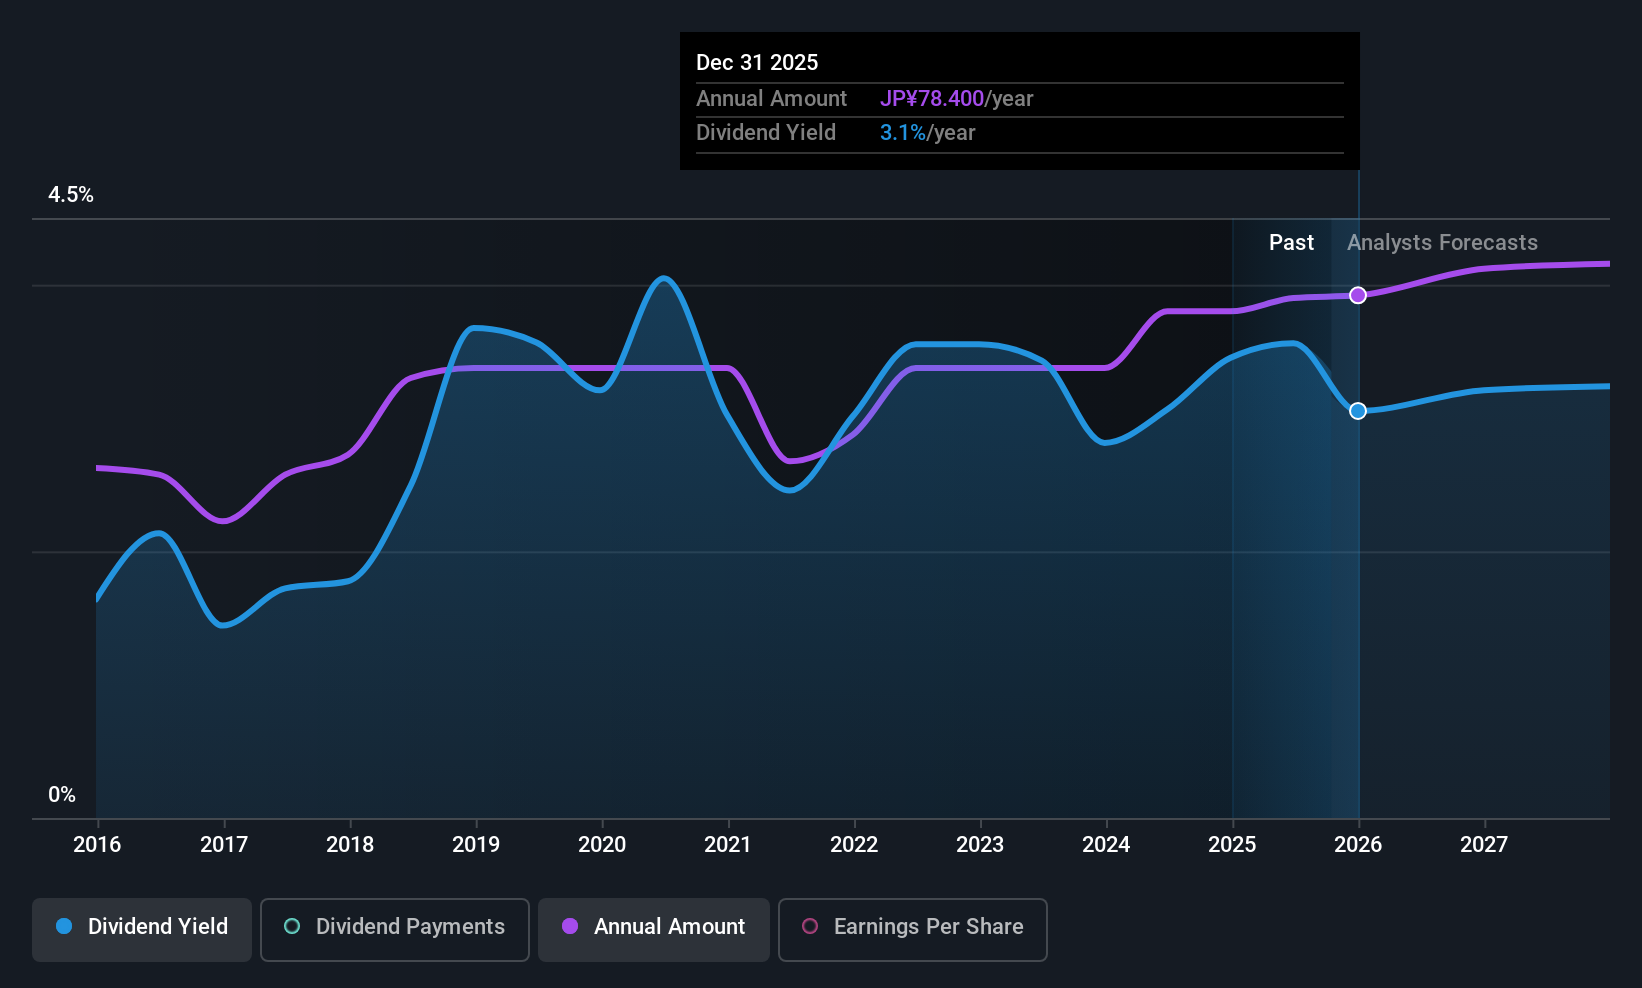Screen dimensions: 1642x988
Task: Click the 2023 x-axis label
Action: pos(980,844)
